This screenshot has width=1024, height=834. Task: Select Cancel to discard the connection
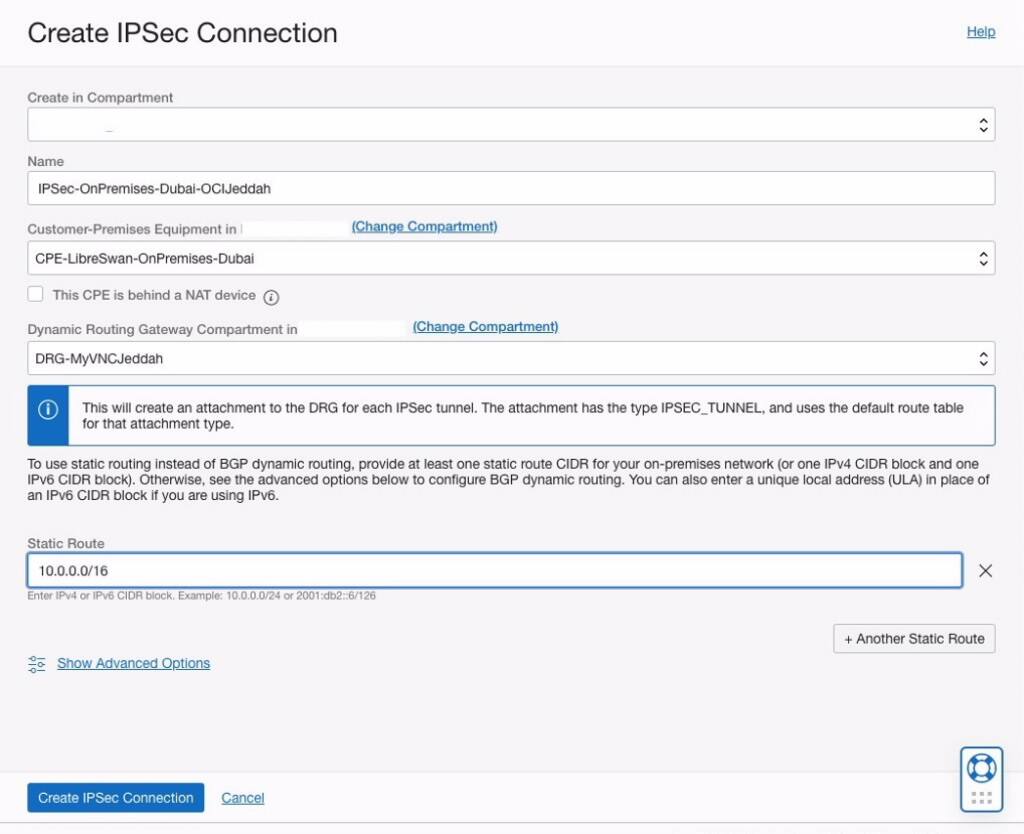tap(242, 797)
